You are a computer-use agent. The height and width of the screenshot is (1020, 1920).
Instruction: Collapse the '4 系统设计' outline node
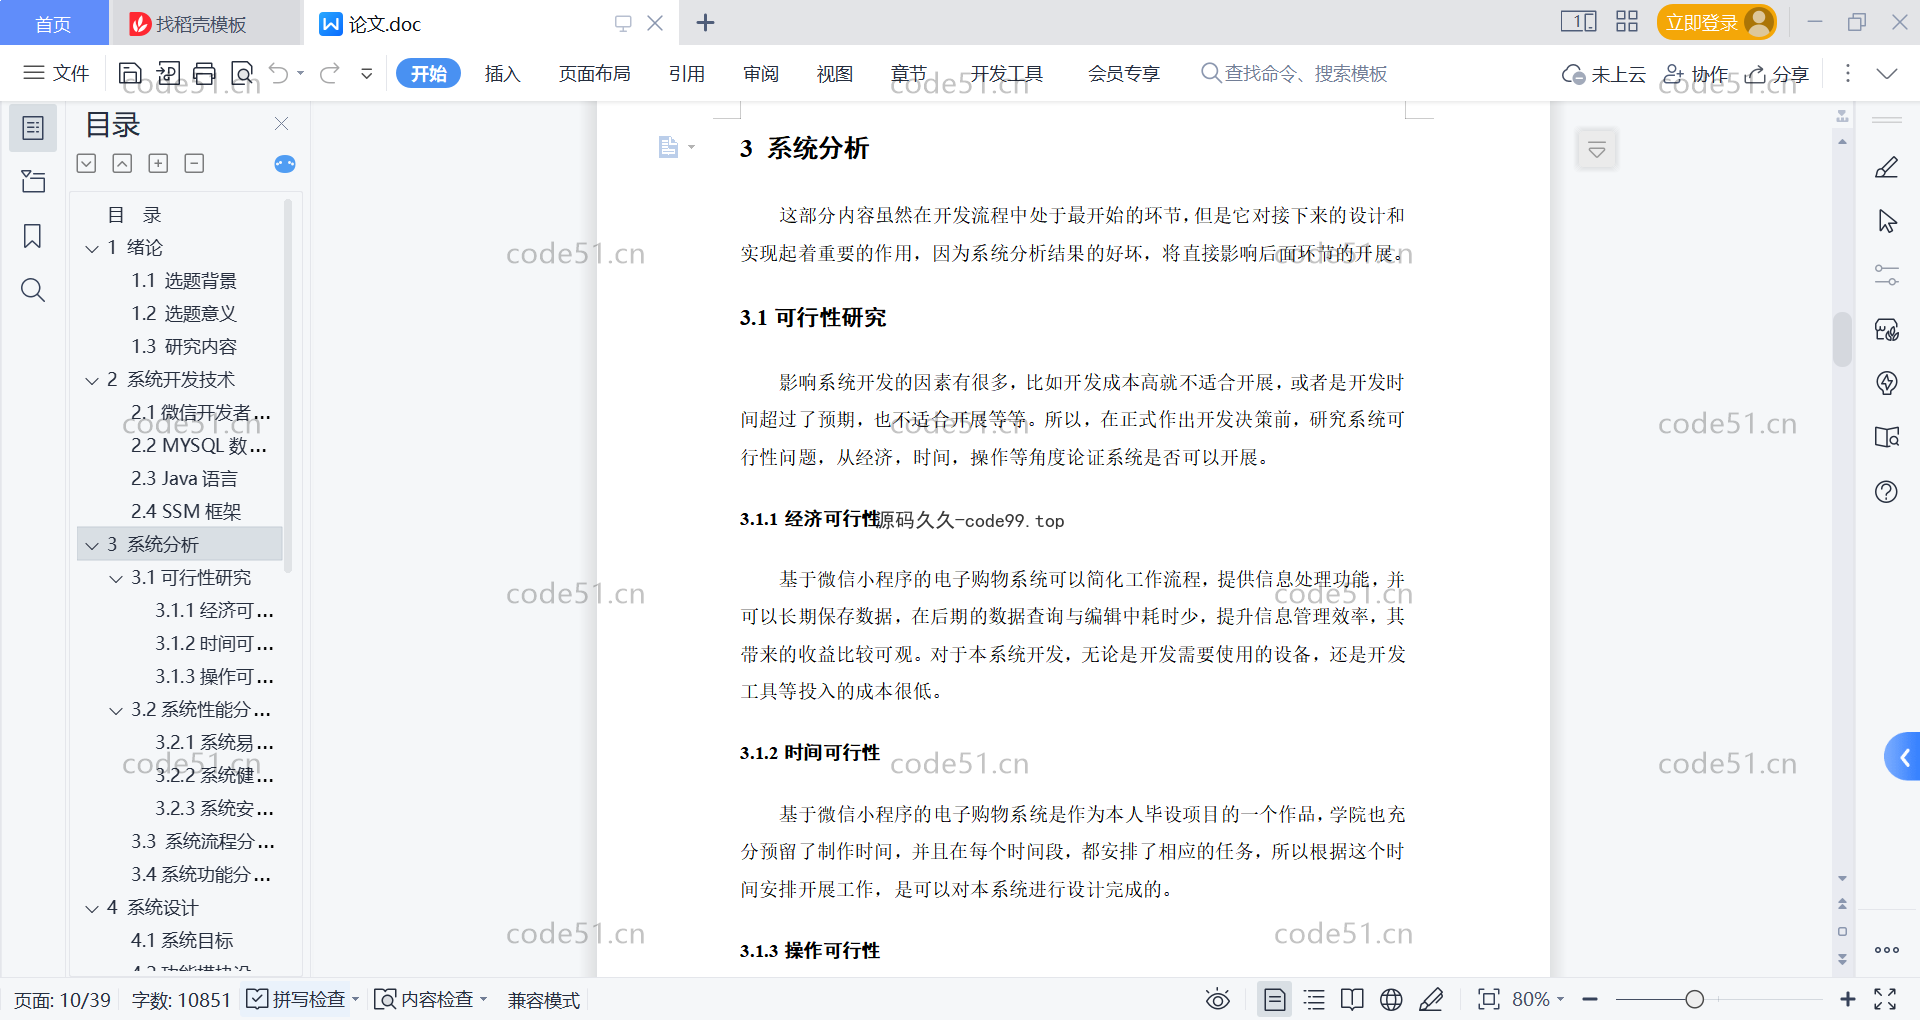(92, 908)
